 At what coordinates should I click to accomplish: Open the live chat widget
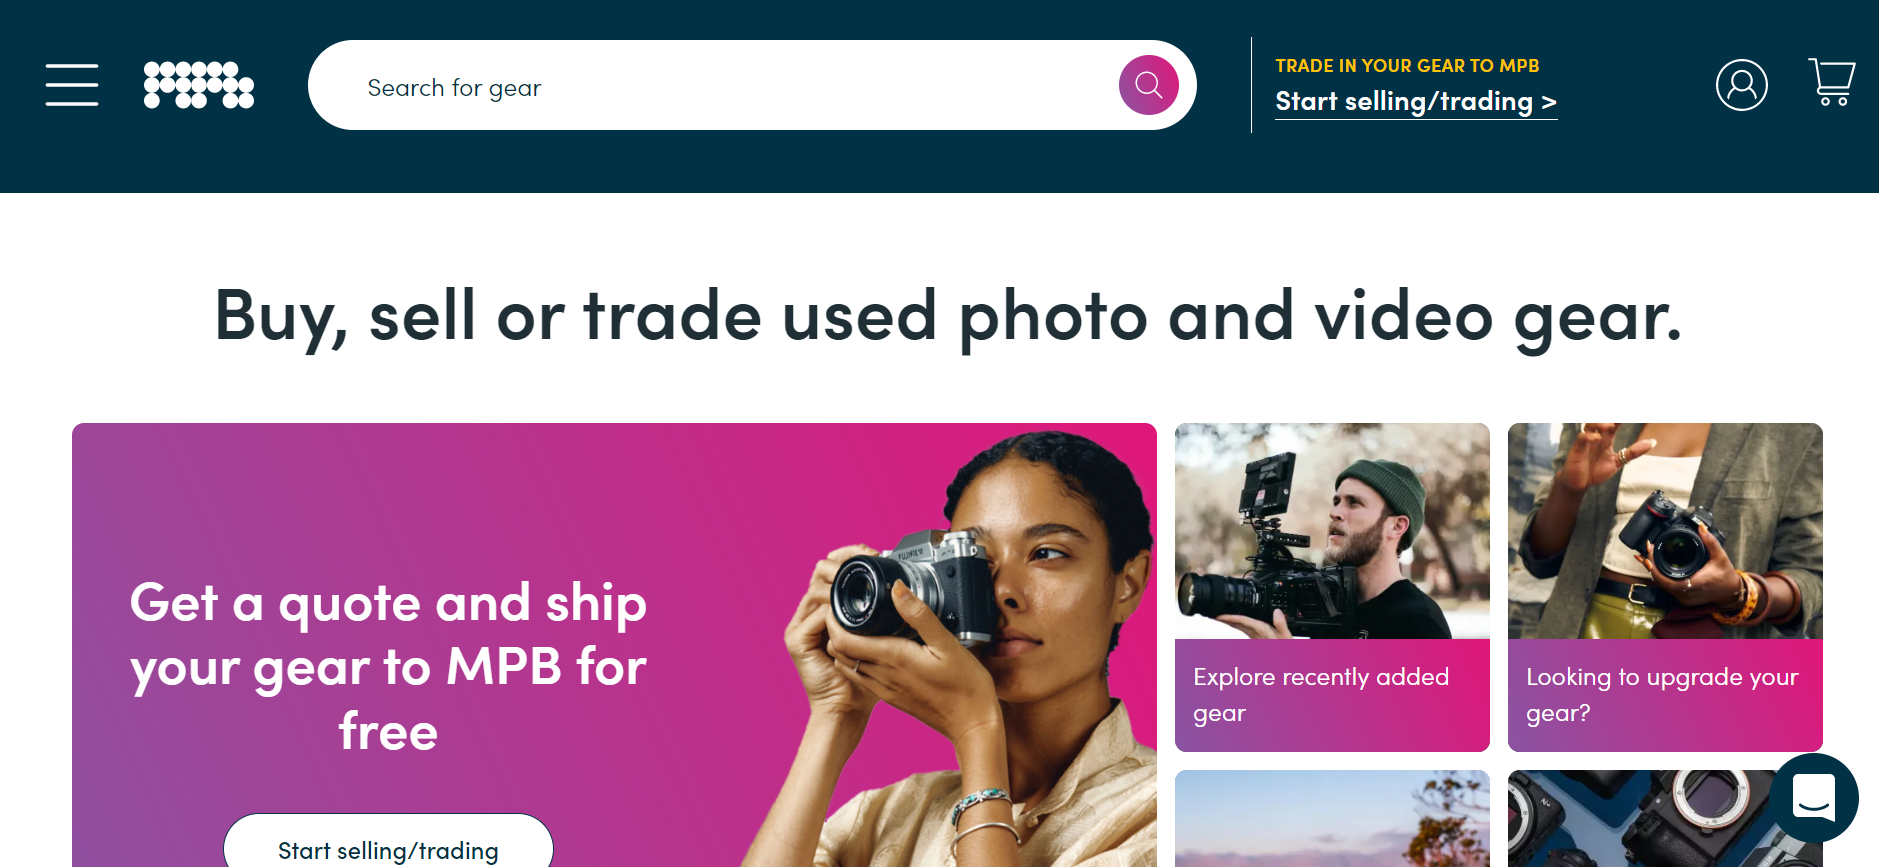click(1813, 798)
